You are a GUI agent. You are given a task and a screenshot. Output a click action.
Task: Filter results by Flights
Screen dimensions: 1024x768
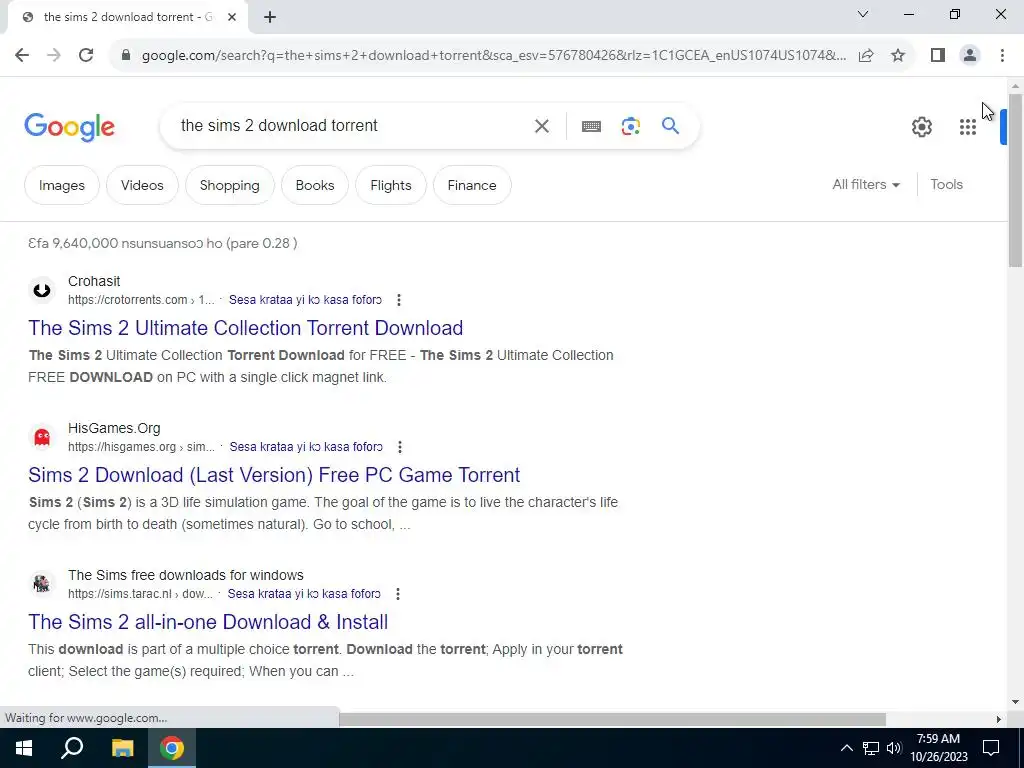391,185
